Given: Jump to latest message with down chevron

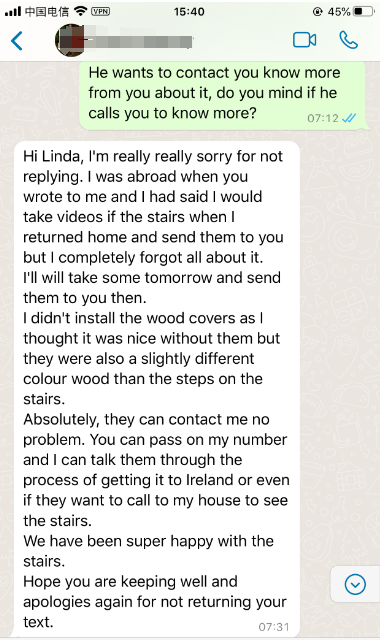Looking at the screenshot, I should 355,584.
